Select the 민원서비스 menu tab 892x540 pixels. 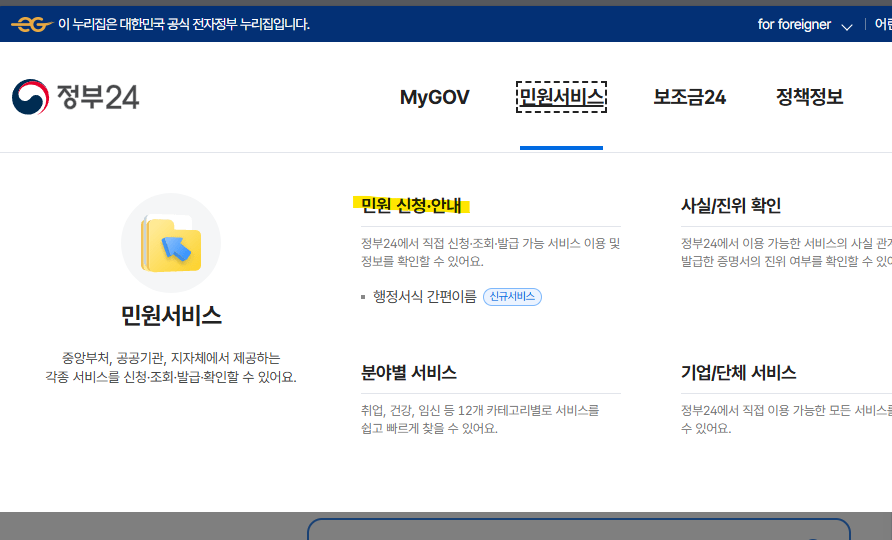[561, 97]
